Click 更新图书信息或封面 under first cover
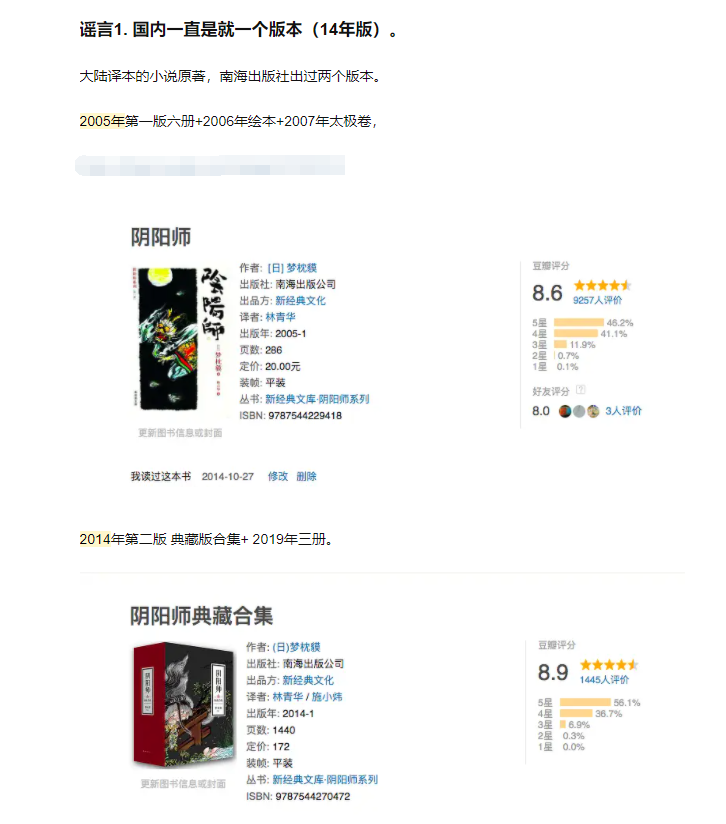 180,433
